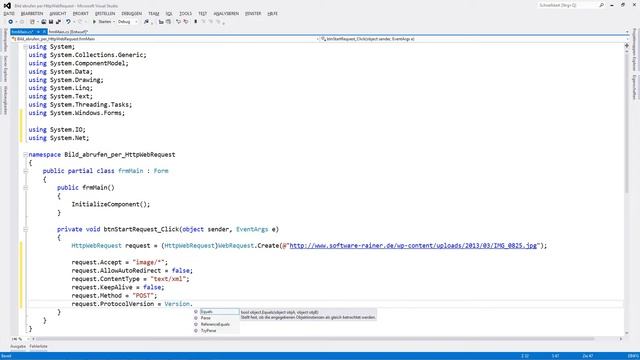The height and width of the screenshot is (360, 640).
Task: Open the class navigation dropdown Bild_abrufen_per_HttpWebRequest.frmMain
Action: [x=165, y=39]
